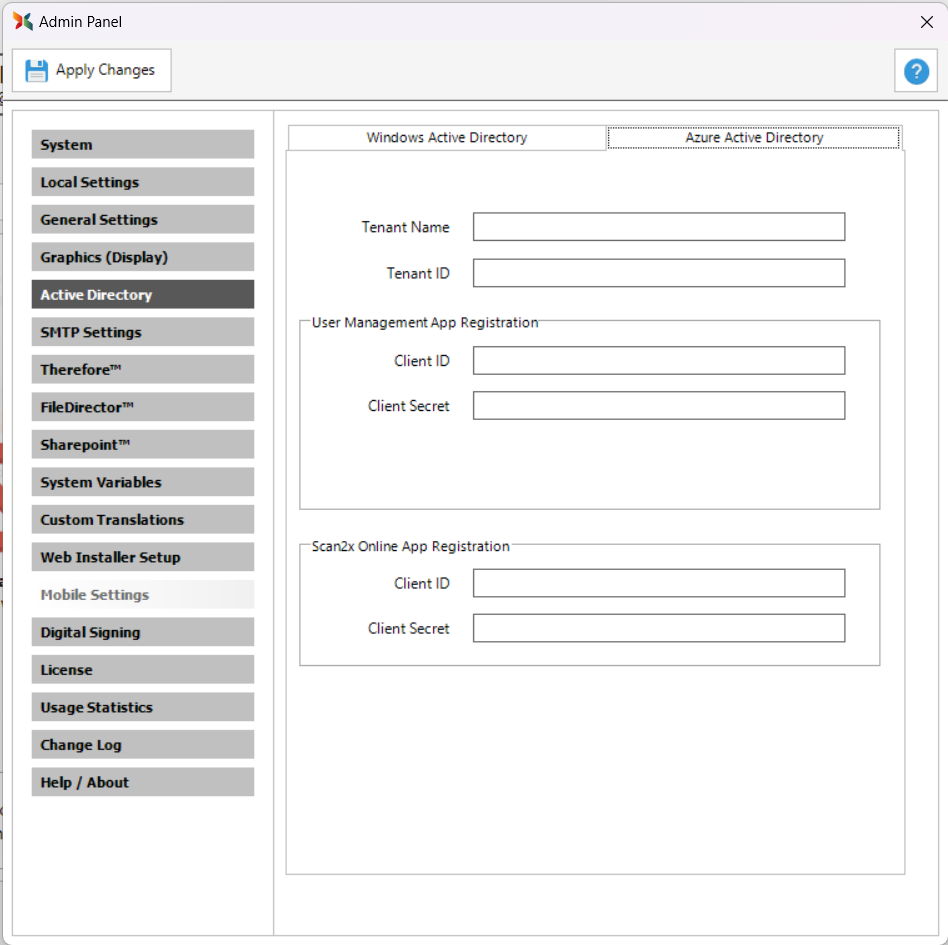The width and height of the screenshot is (948, 945).
Task: Show the System Variables page
Action: [142, 482]
